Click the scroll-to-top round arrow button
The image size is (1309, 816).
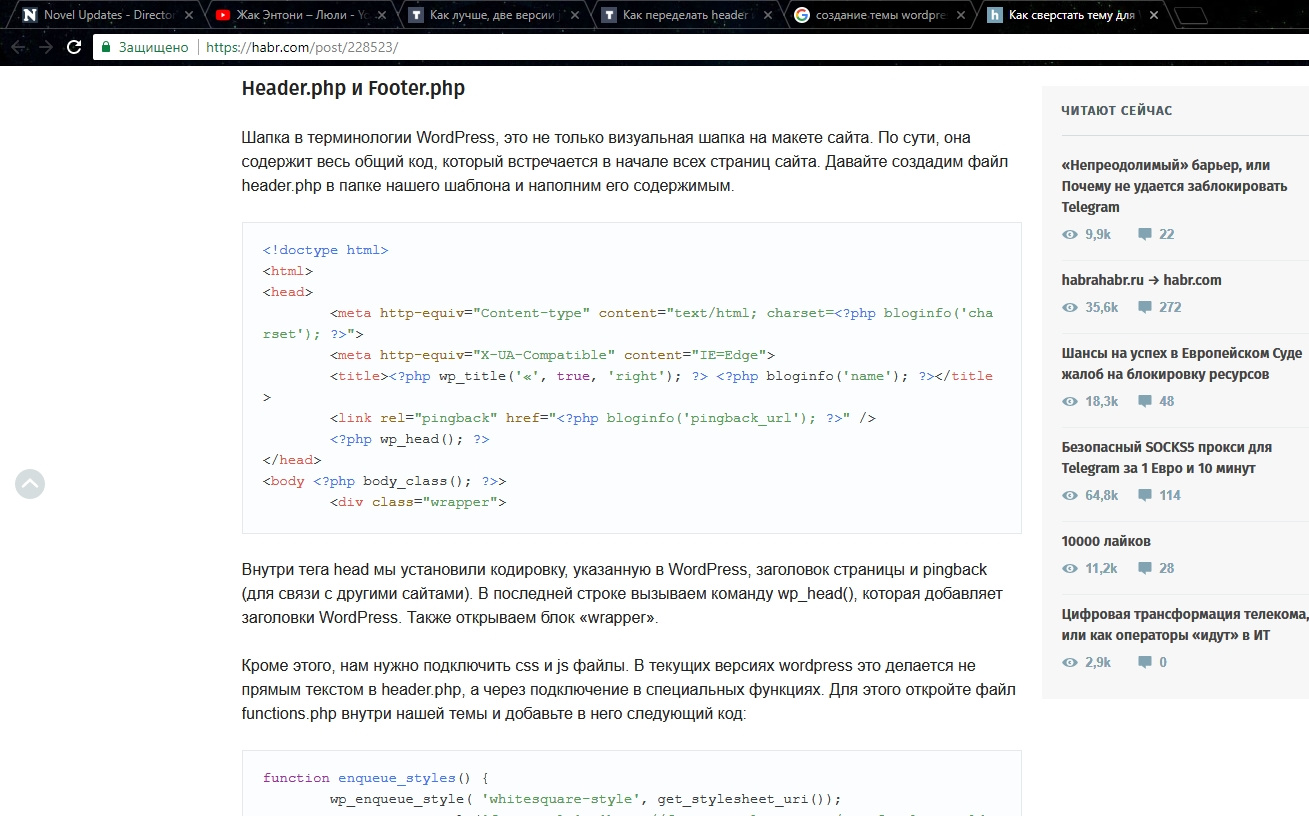30,484
